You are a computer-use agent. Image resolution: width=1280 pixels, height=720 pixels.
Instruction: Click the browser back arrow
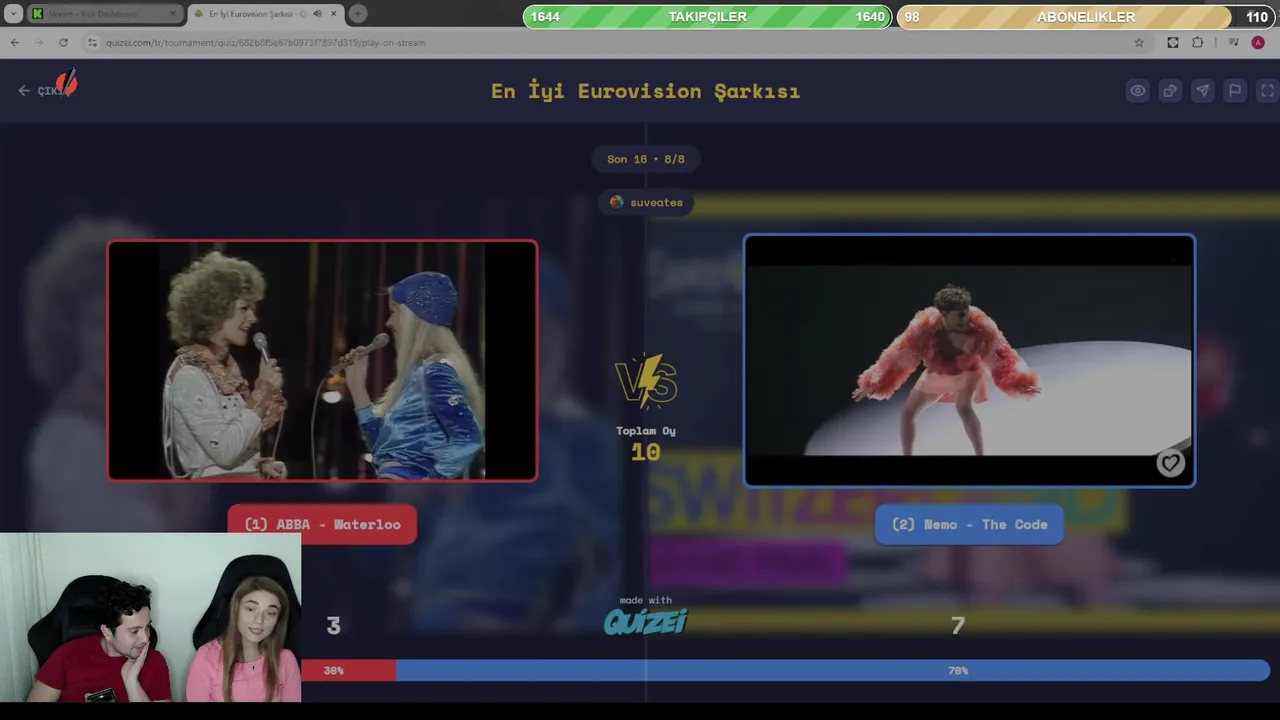tap(14, 42)
